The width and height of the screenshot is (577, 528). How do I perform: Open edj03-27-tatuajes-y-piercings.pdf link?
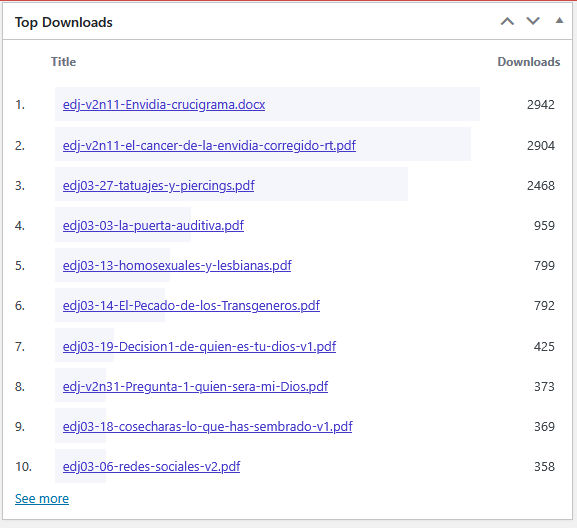click(x=159, y=185)
